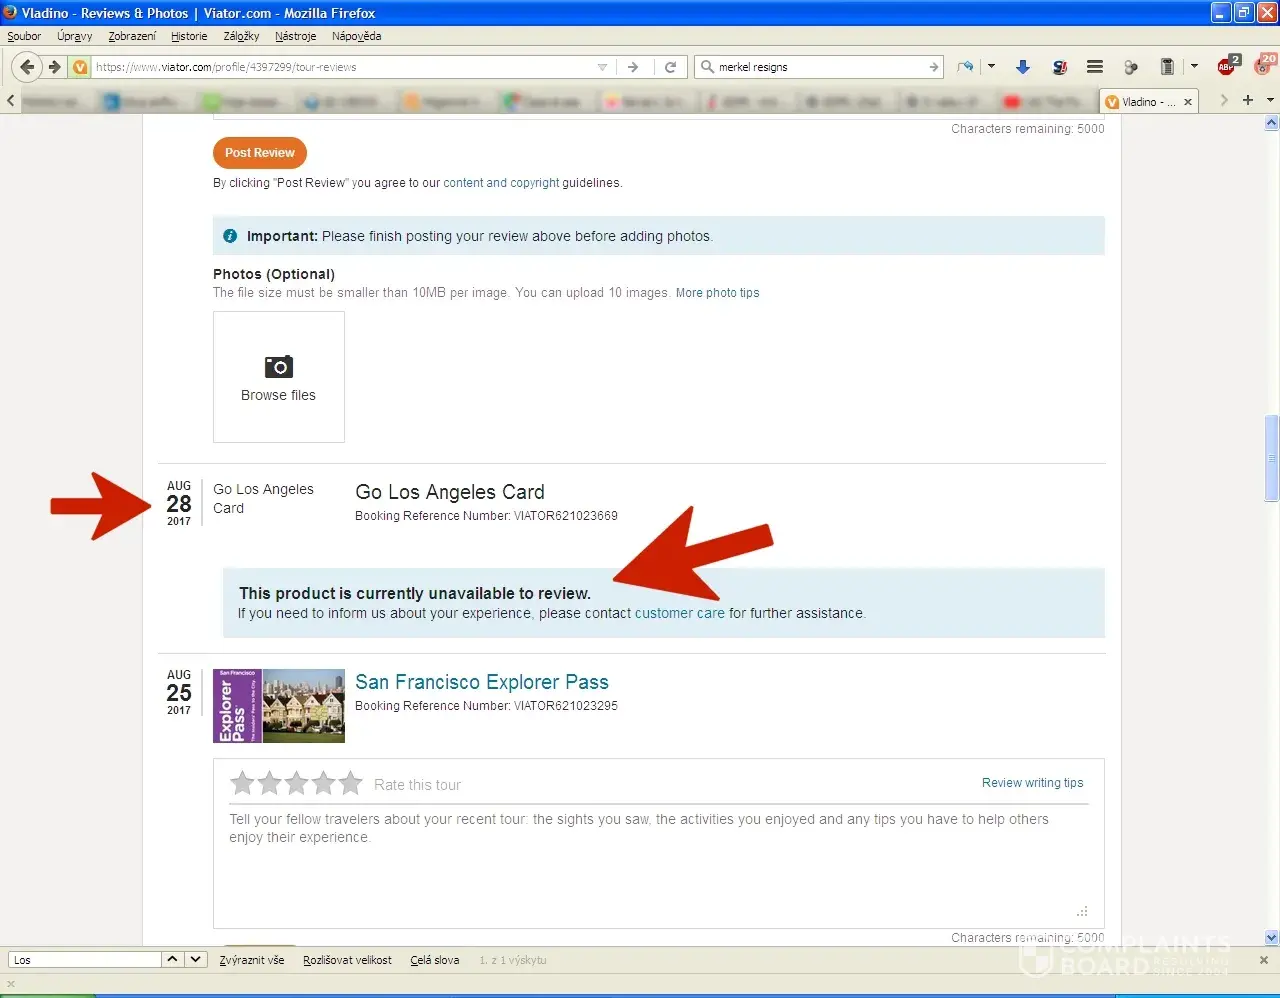Open the Downloads blue arrow icon

point(1022,67)
